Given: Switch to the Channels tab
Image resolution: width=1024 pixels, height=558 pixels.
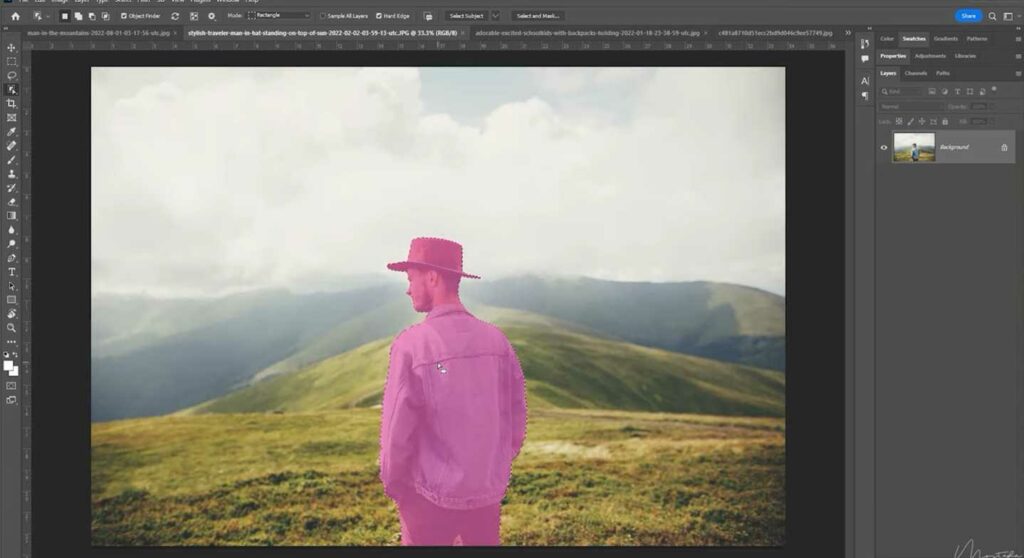Looking at the screenshot, I should [916, 73].
